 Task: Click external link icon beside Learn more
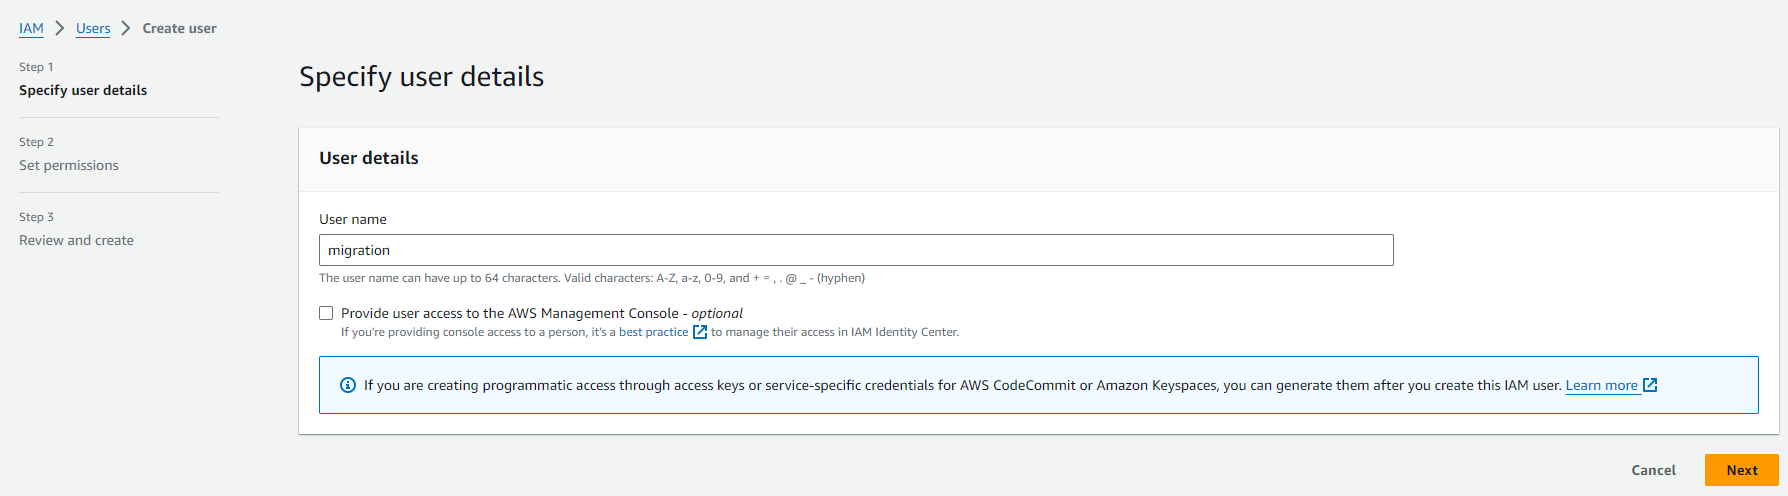[1650, 385]
